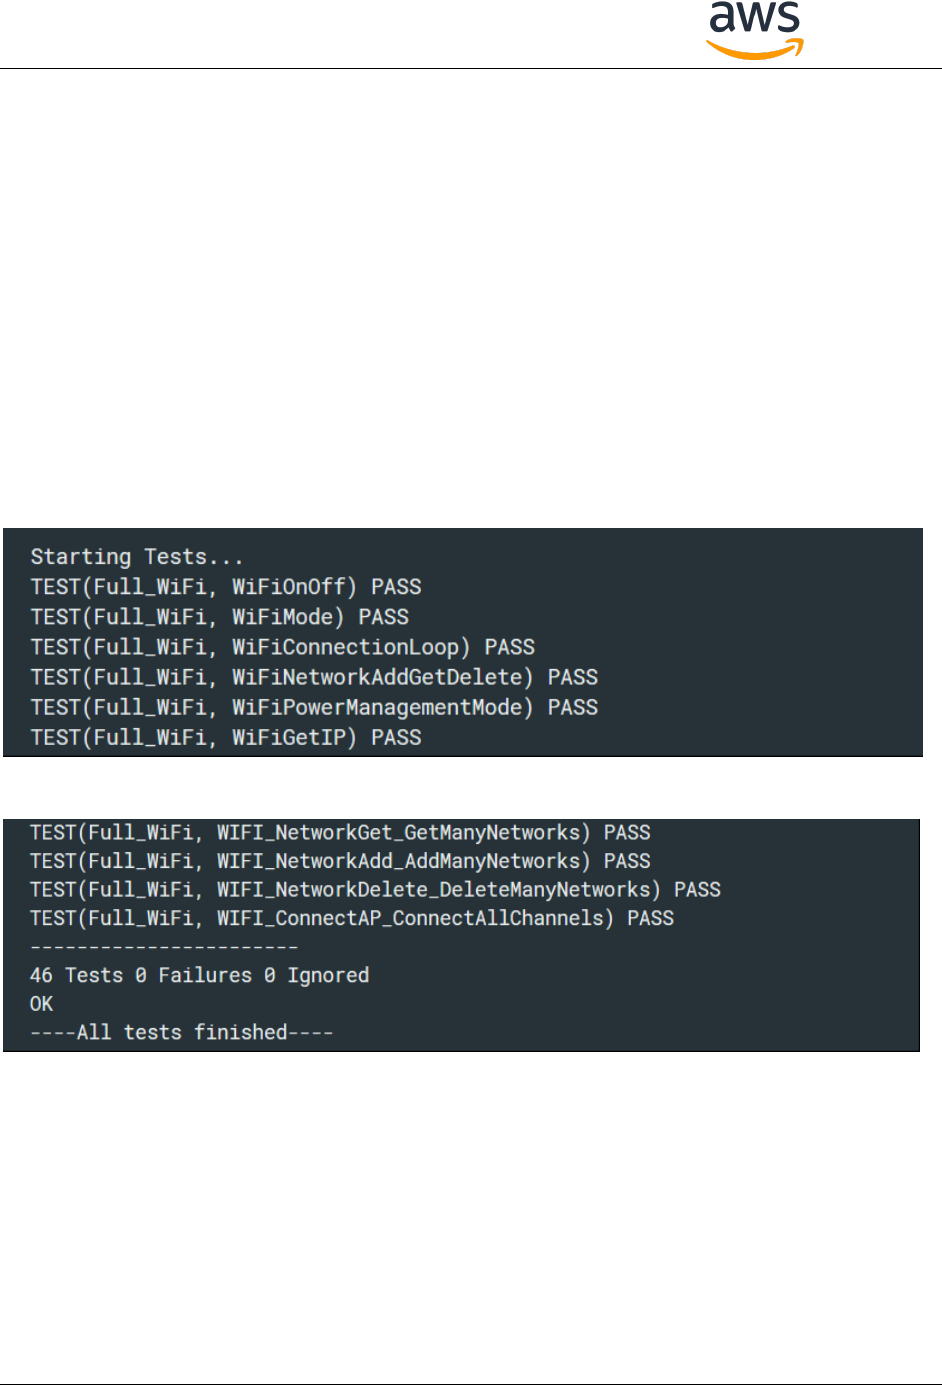Select the 'All tests finished' line
942x1385 pixels.
[x=181, y=1032]
